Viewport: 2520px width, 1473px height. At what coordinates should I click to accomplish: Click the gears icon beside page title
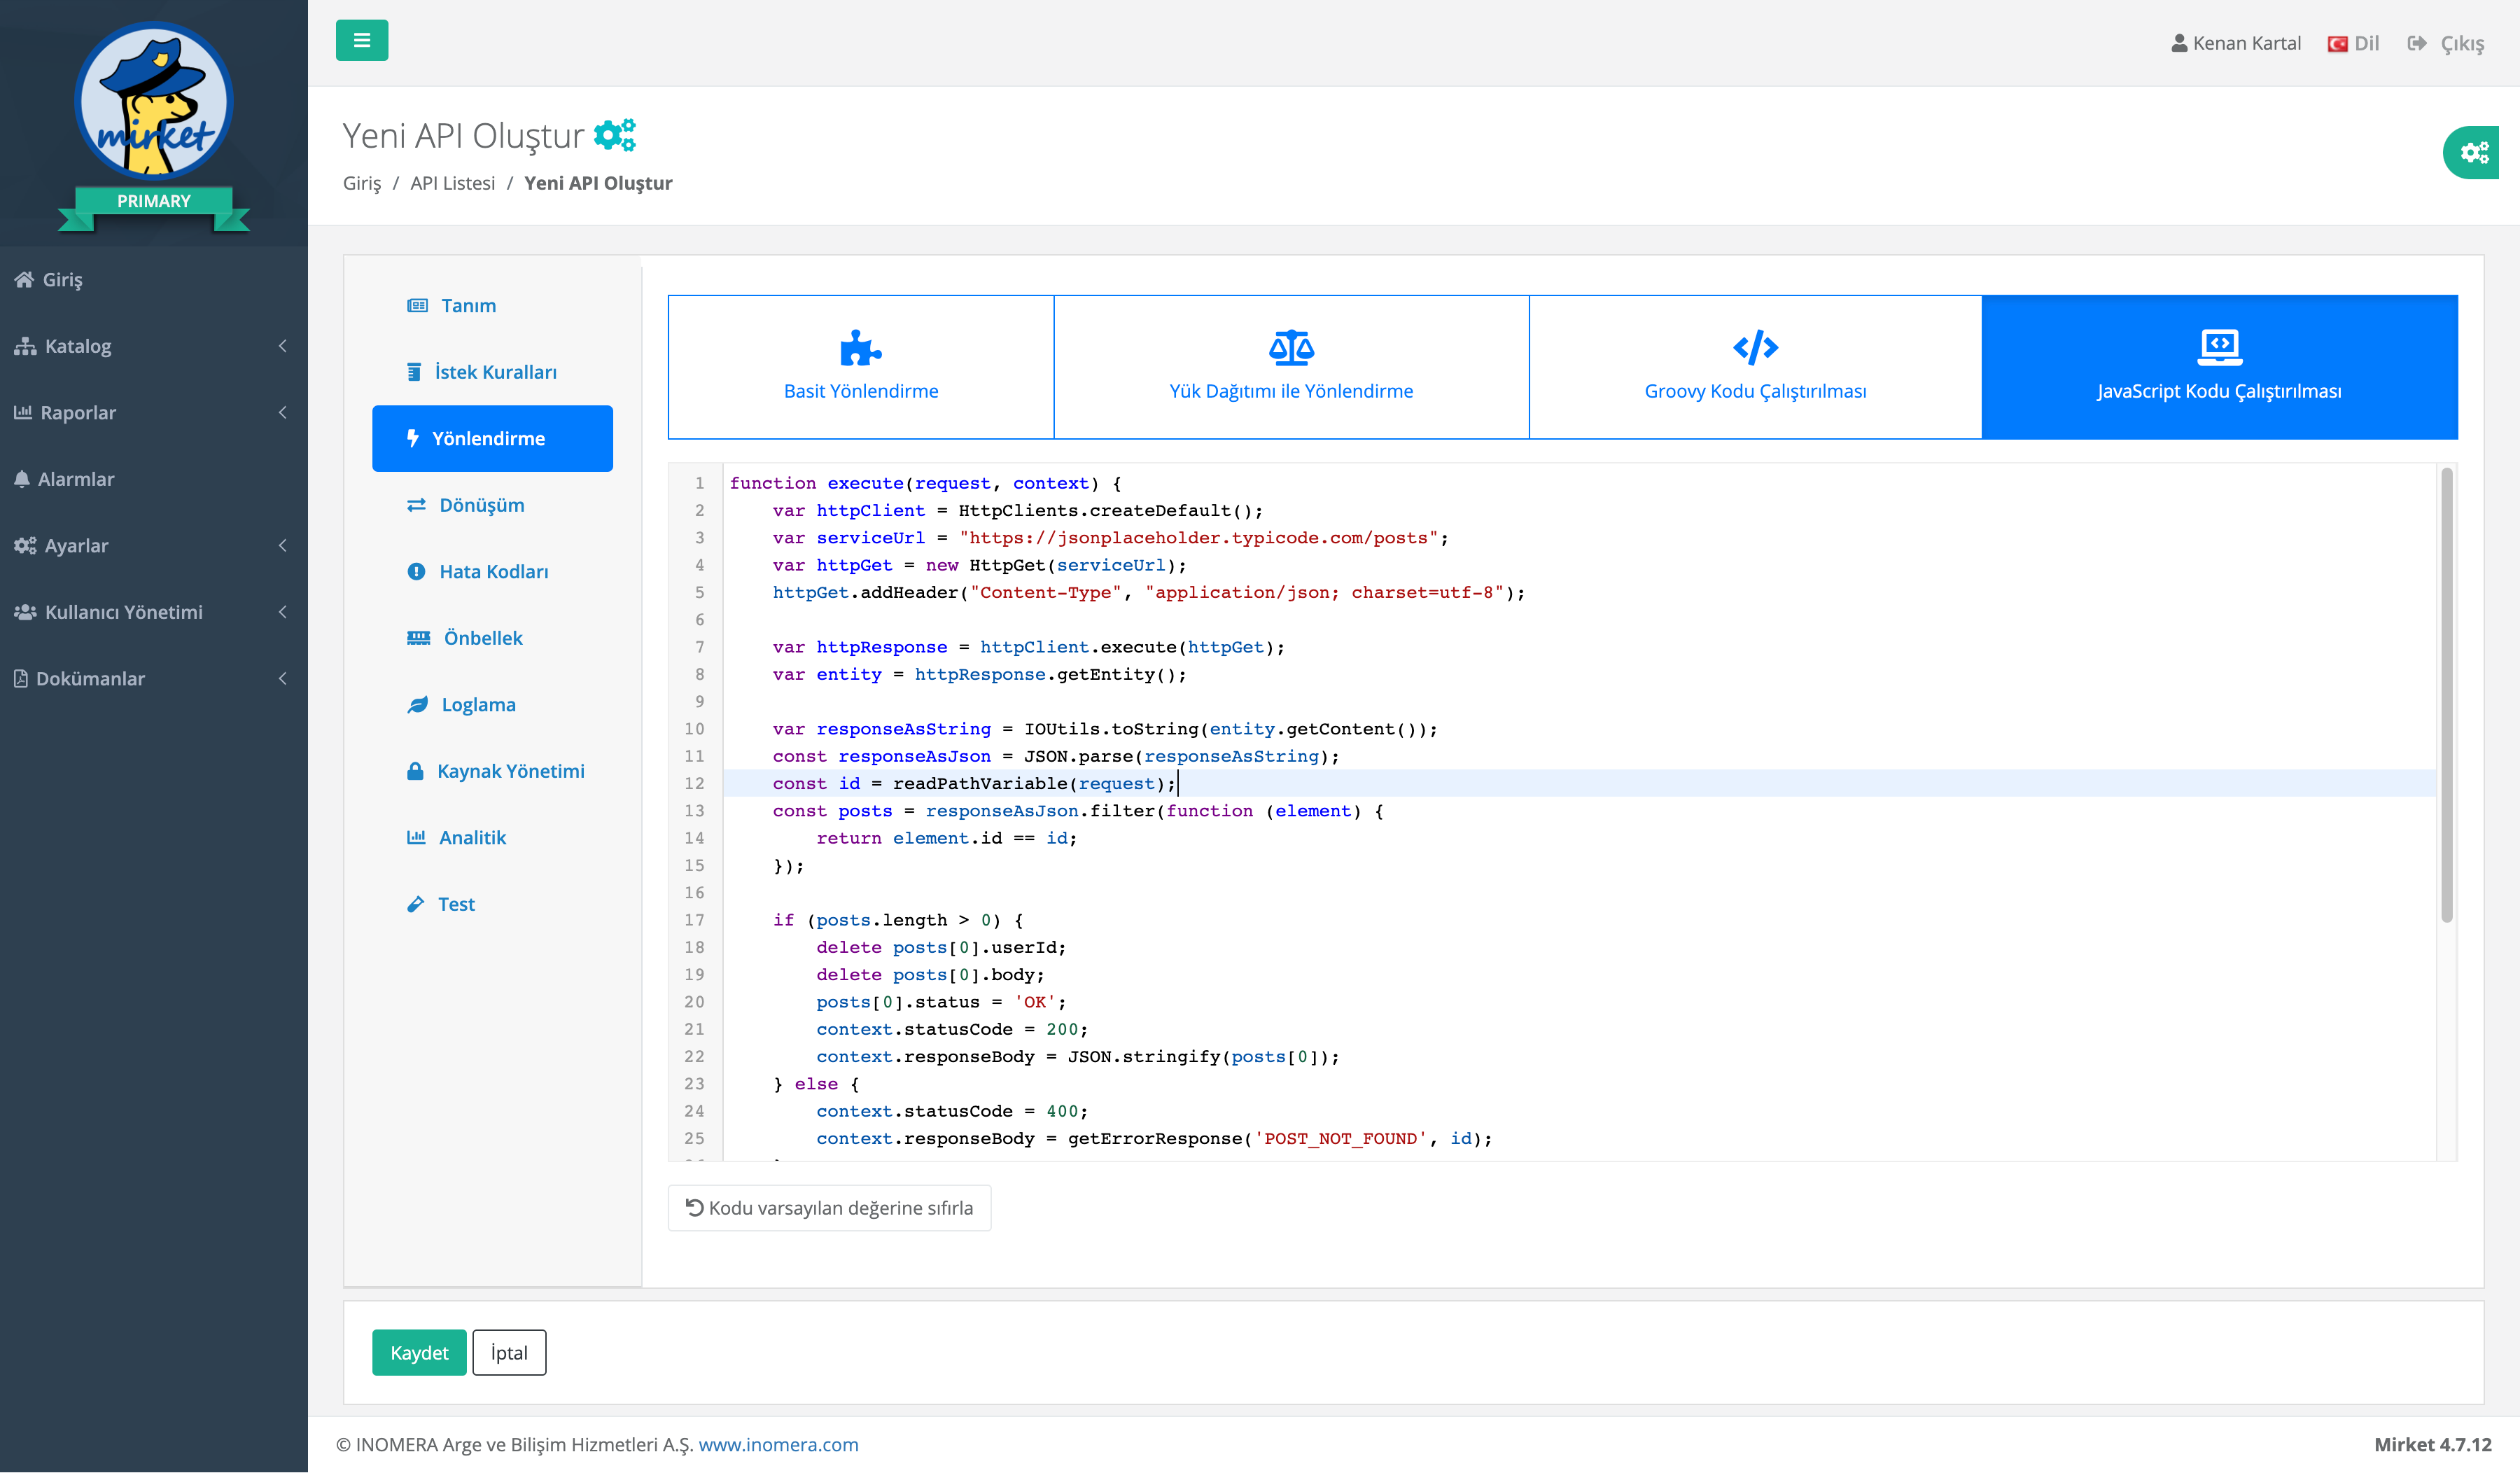coord(615,135)
